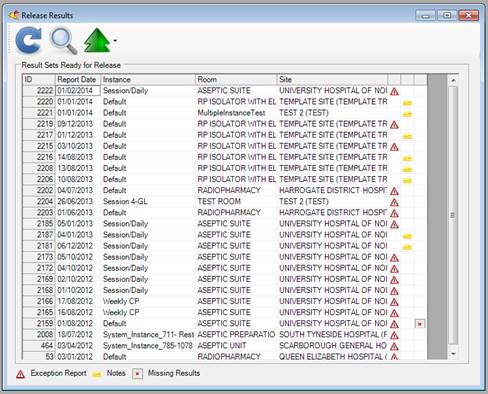Viewport: 488px width, 394px height.
Task: Select the TEST ROOM cell
Action: click(x=236, y=201)
